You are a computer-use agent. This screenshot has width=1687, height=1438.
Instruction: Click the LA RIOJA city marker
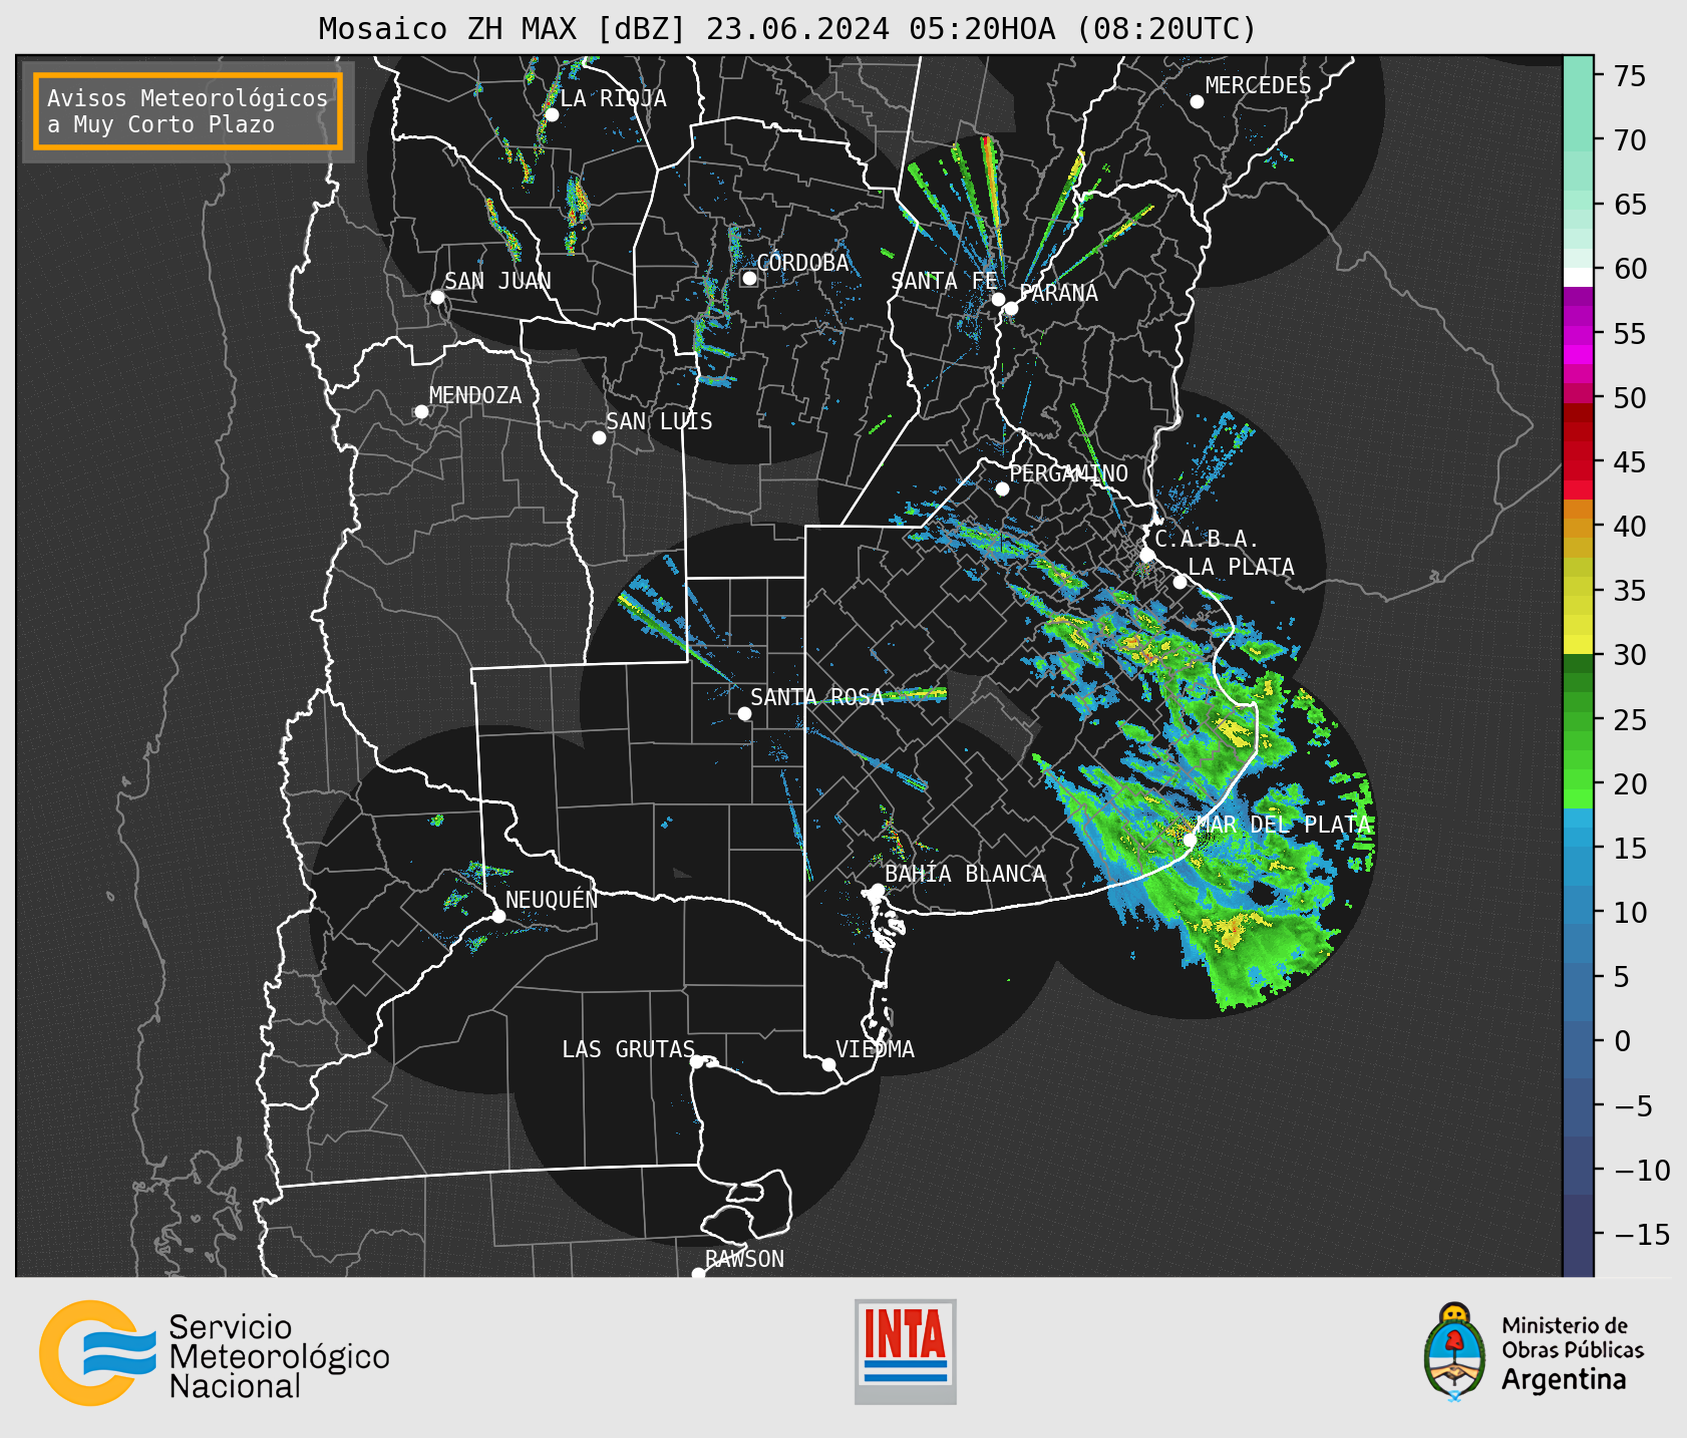click(551, 115)
